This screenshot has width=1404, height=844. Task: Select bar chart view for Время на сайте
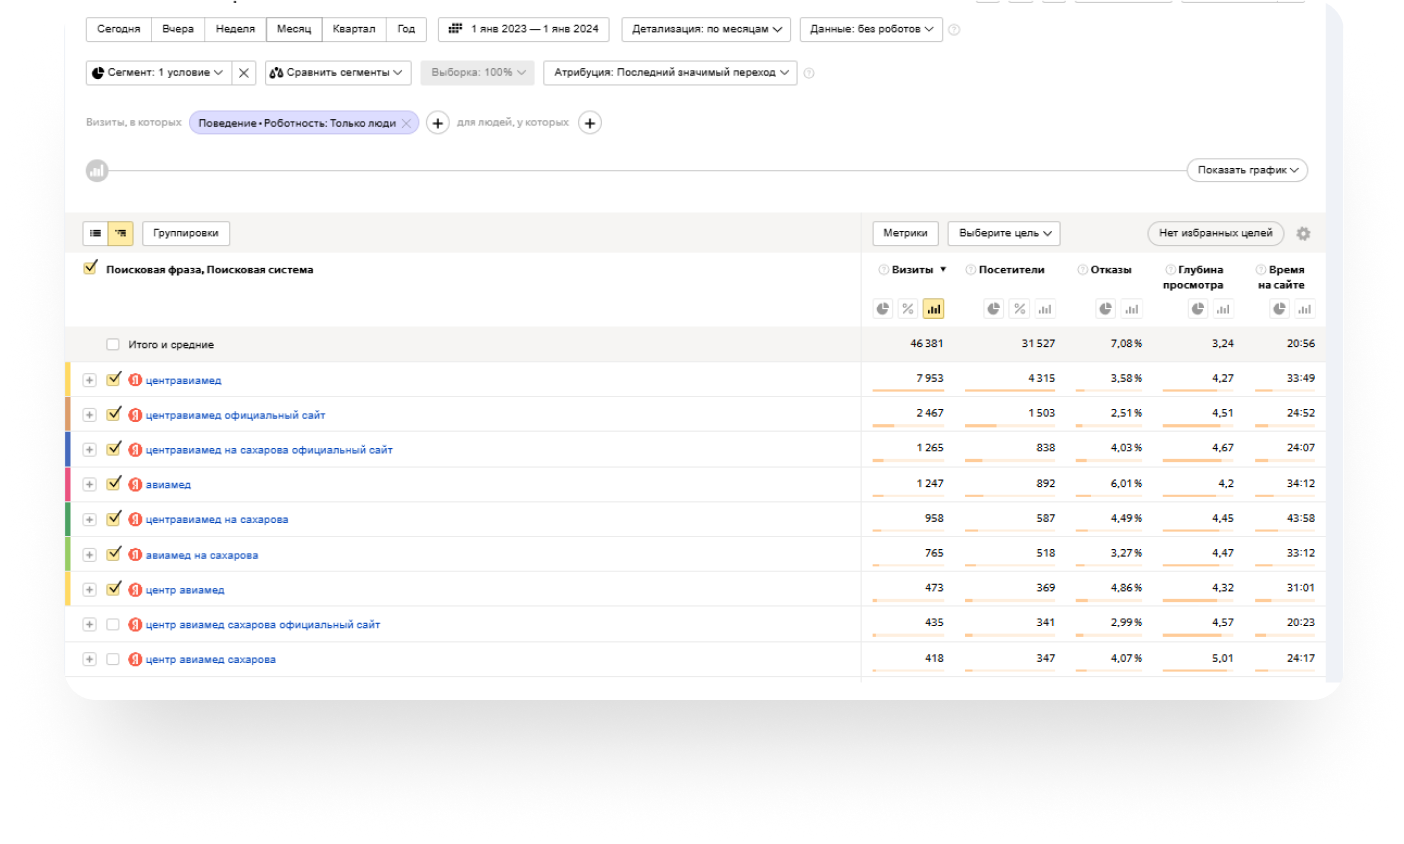pos(1304,309)
